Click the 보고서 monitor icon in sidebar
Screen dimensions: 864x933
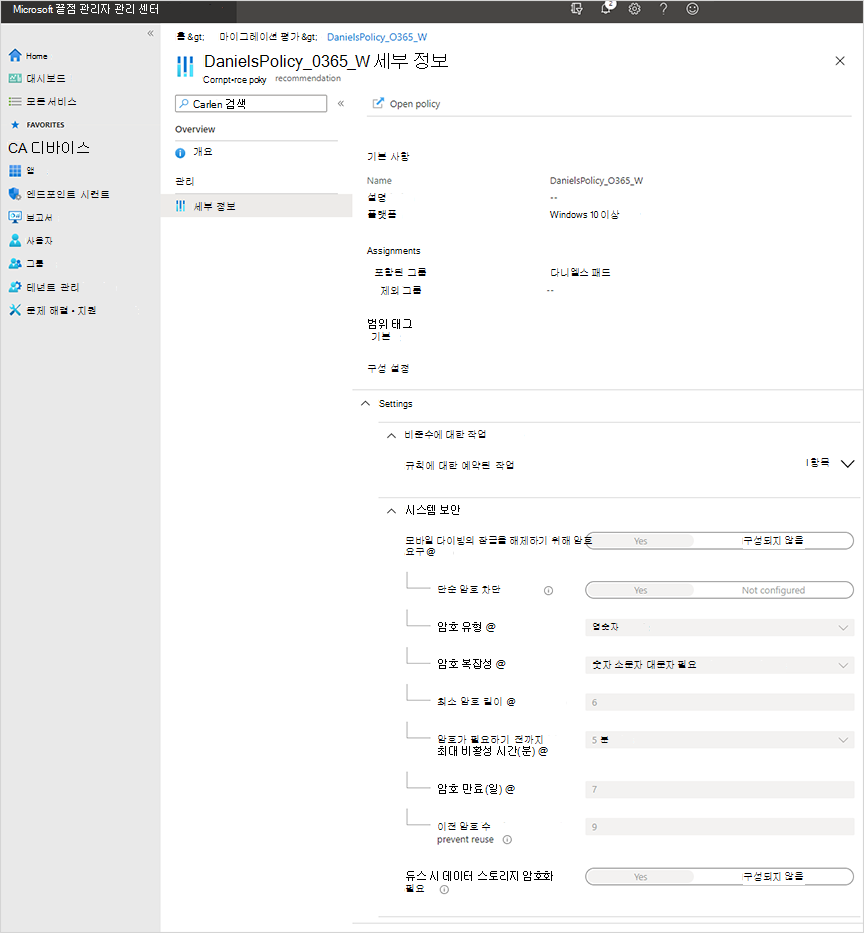click(x=15, y=217)
